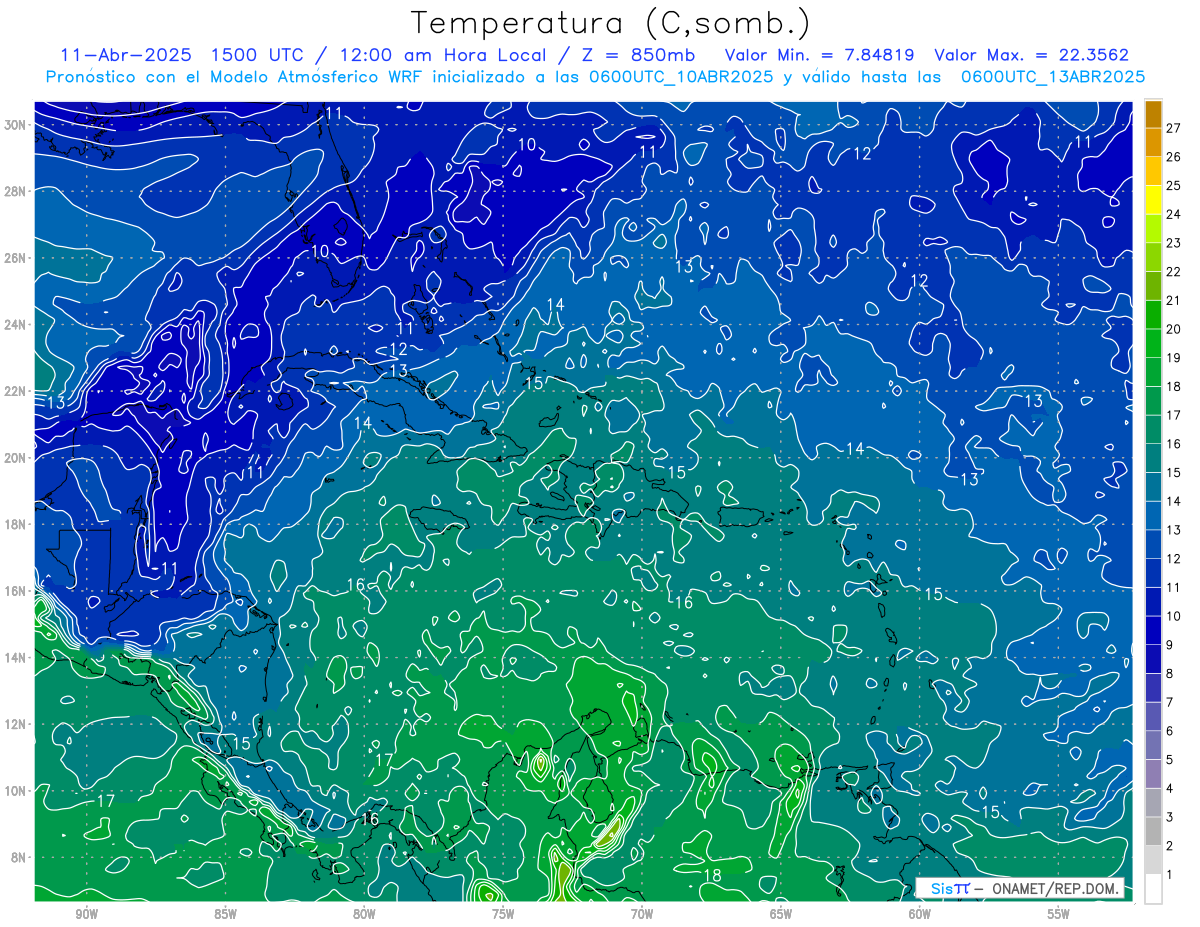Click the "12:00 am Hora Local" text

point(439,55)
